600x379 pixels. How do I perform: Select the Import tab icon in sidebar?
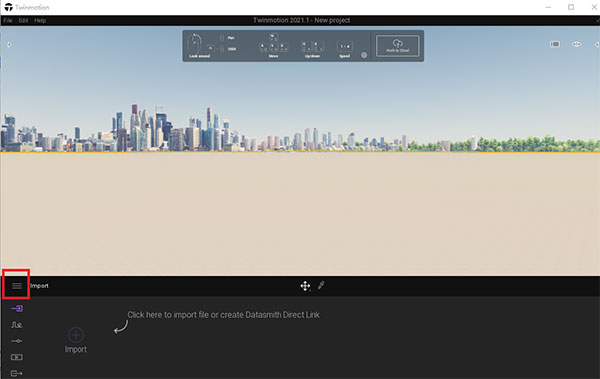(x=17, y=309)
